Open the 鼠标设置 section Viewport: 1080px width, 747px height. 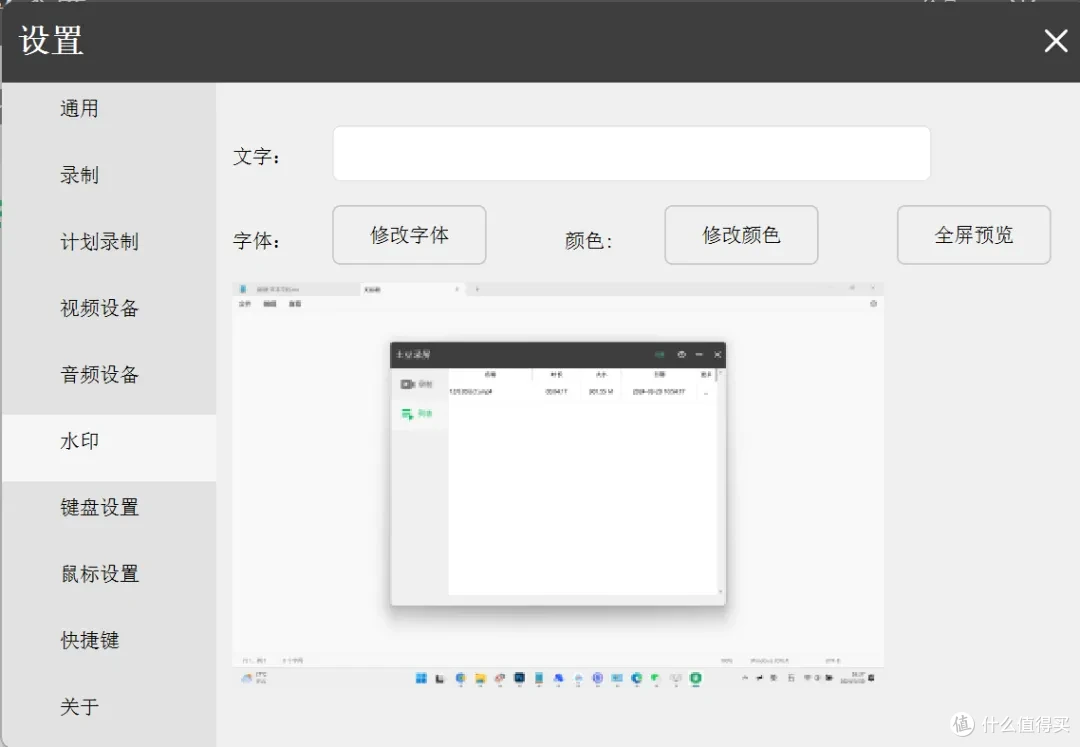(x=99, y=574)
